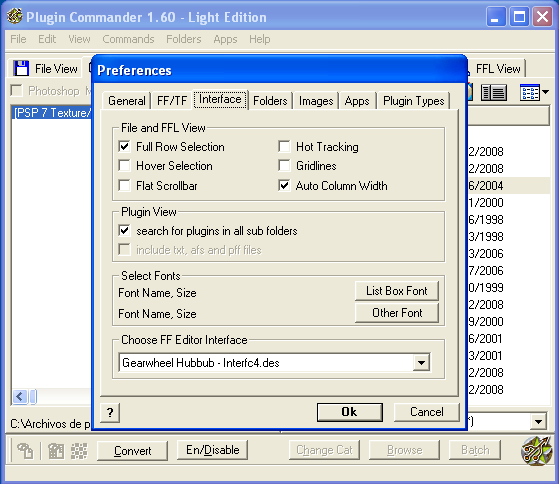559x484 pixels.
Task: Open the File menu
Action: [x=18, y=39]
